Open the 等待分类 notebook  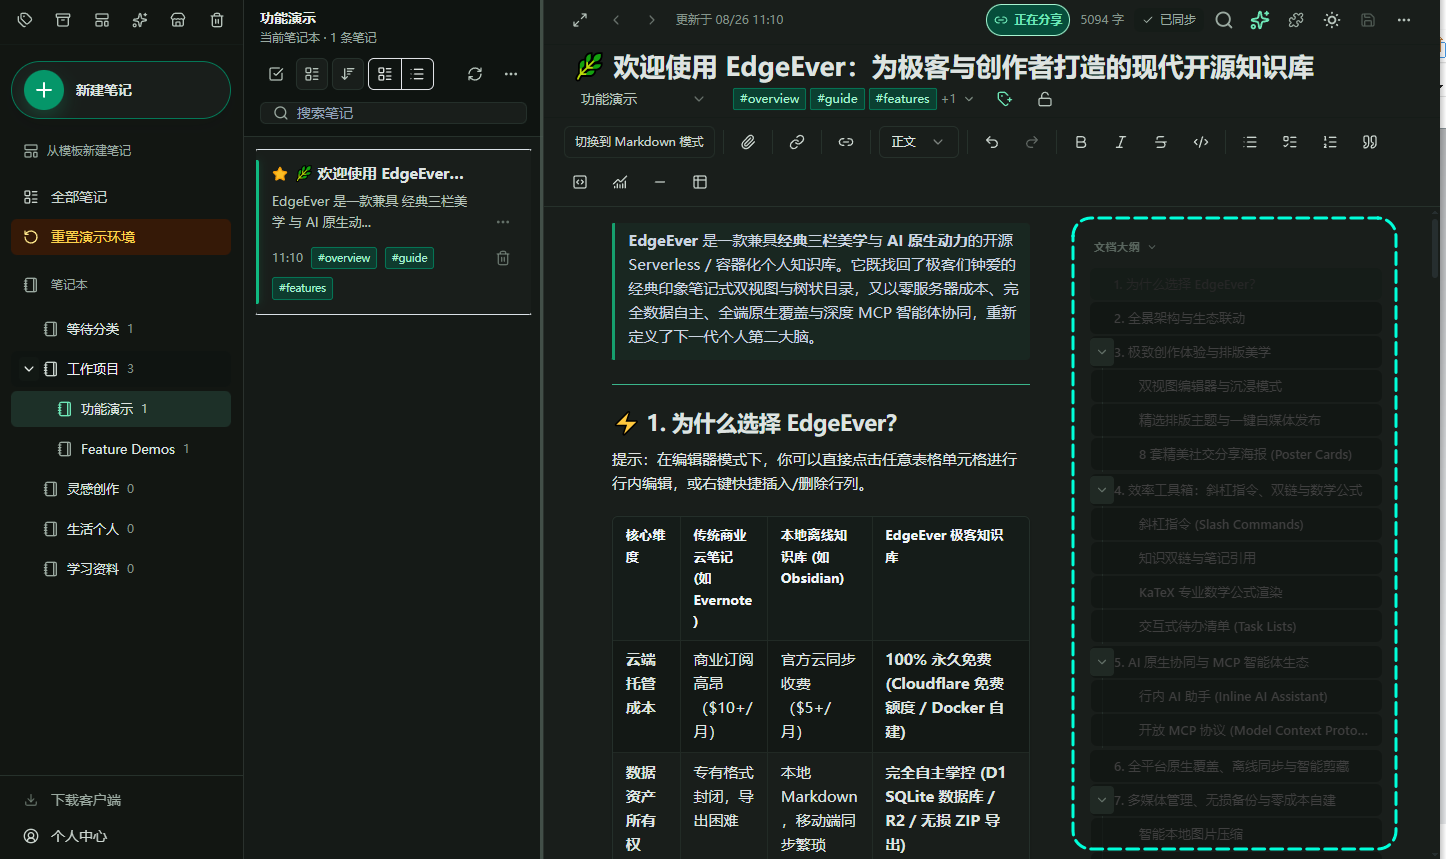coord(121,329)
